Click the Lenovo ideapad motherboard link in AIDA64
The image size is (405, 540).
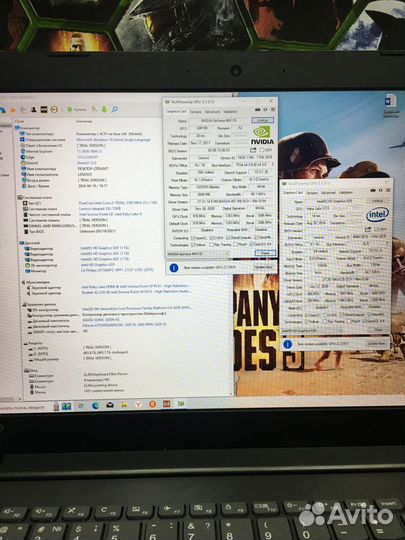(99, 209)
